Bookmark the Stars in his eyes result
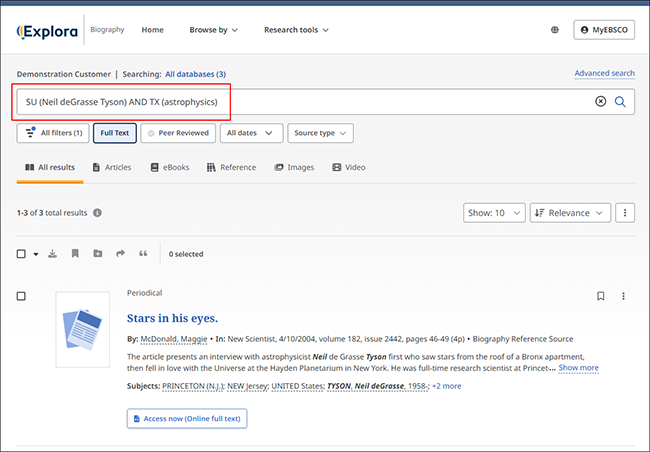 tap(601, 296)
